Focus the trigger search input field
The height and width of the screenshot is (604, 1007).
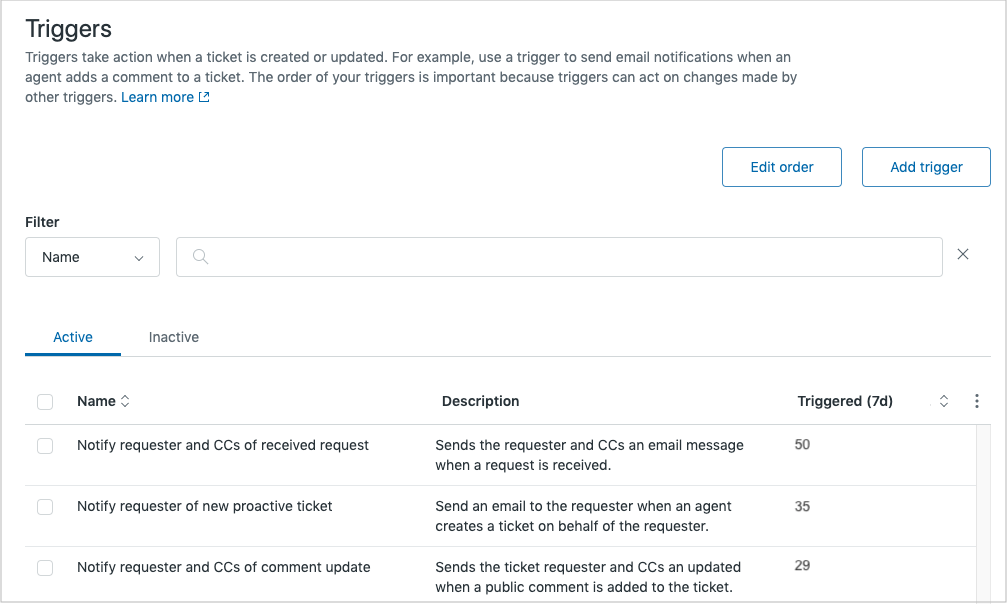point(570,257)
